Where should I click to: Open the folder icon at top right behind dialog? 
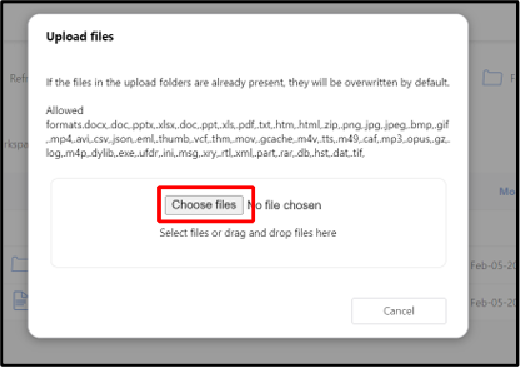(492, 78)
